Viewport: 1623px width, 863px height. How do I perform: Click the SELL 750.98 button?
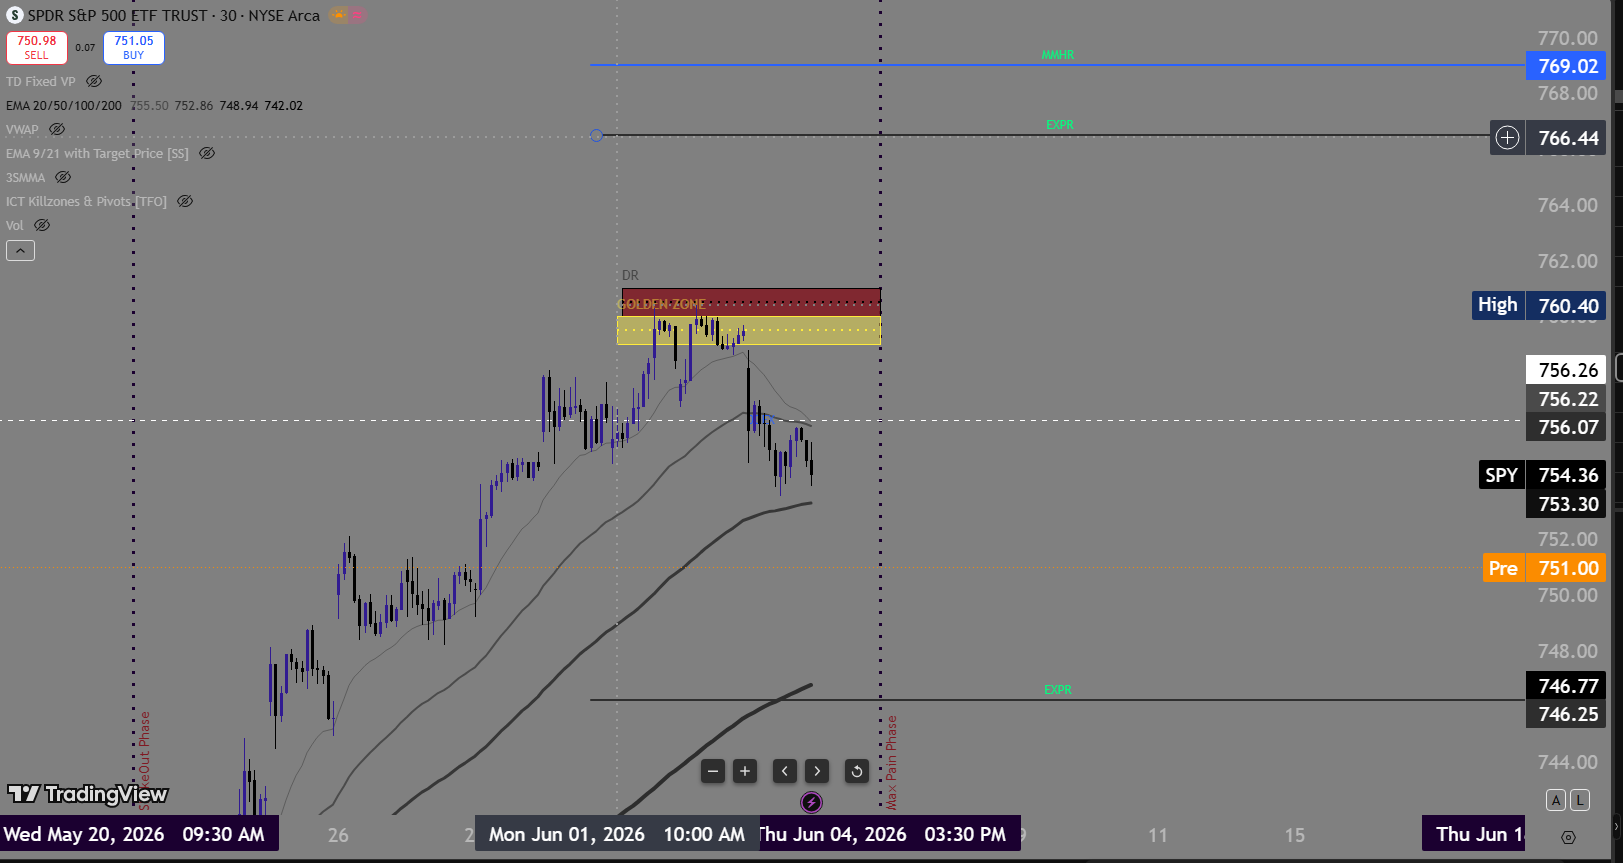37,48
